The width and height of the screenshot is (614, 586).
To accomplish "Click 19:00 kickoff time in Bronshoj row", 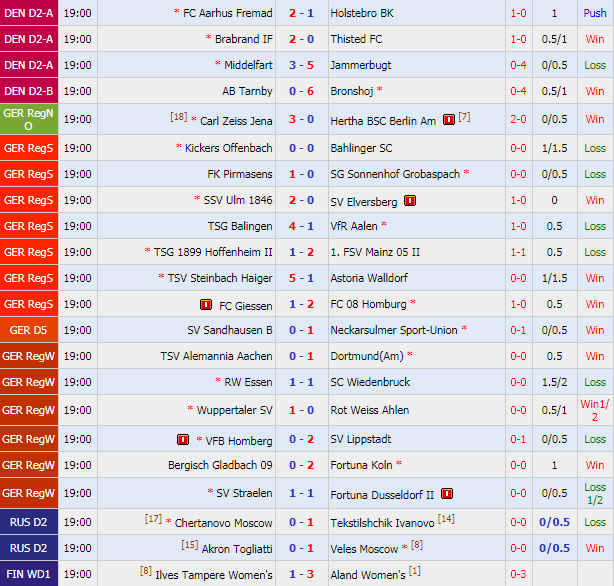I will [78, 91].
